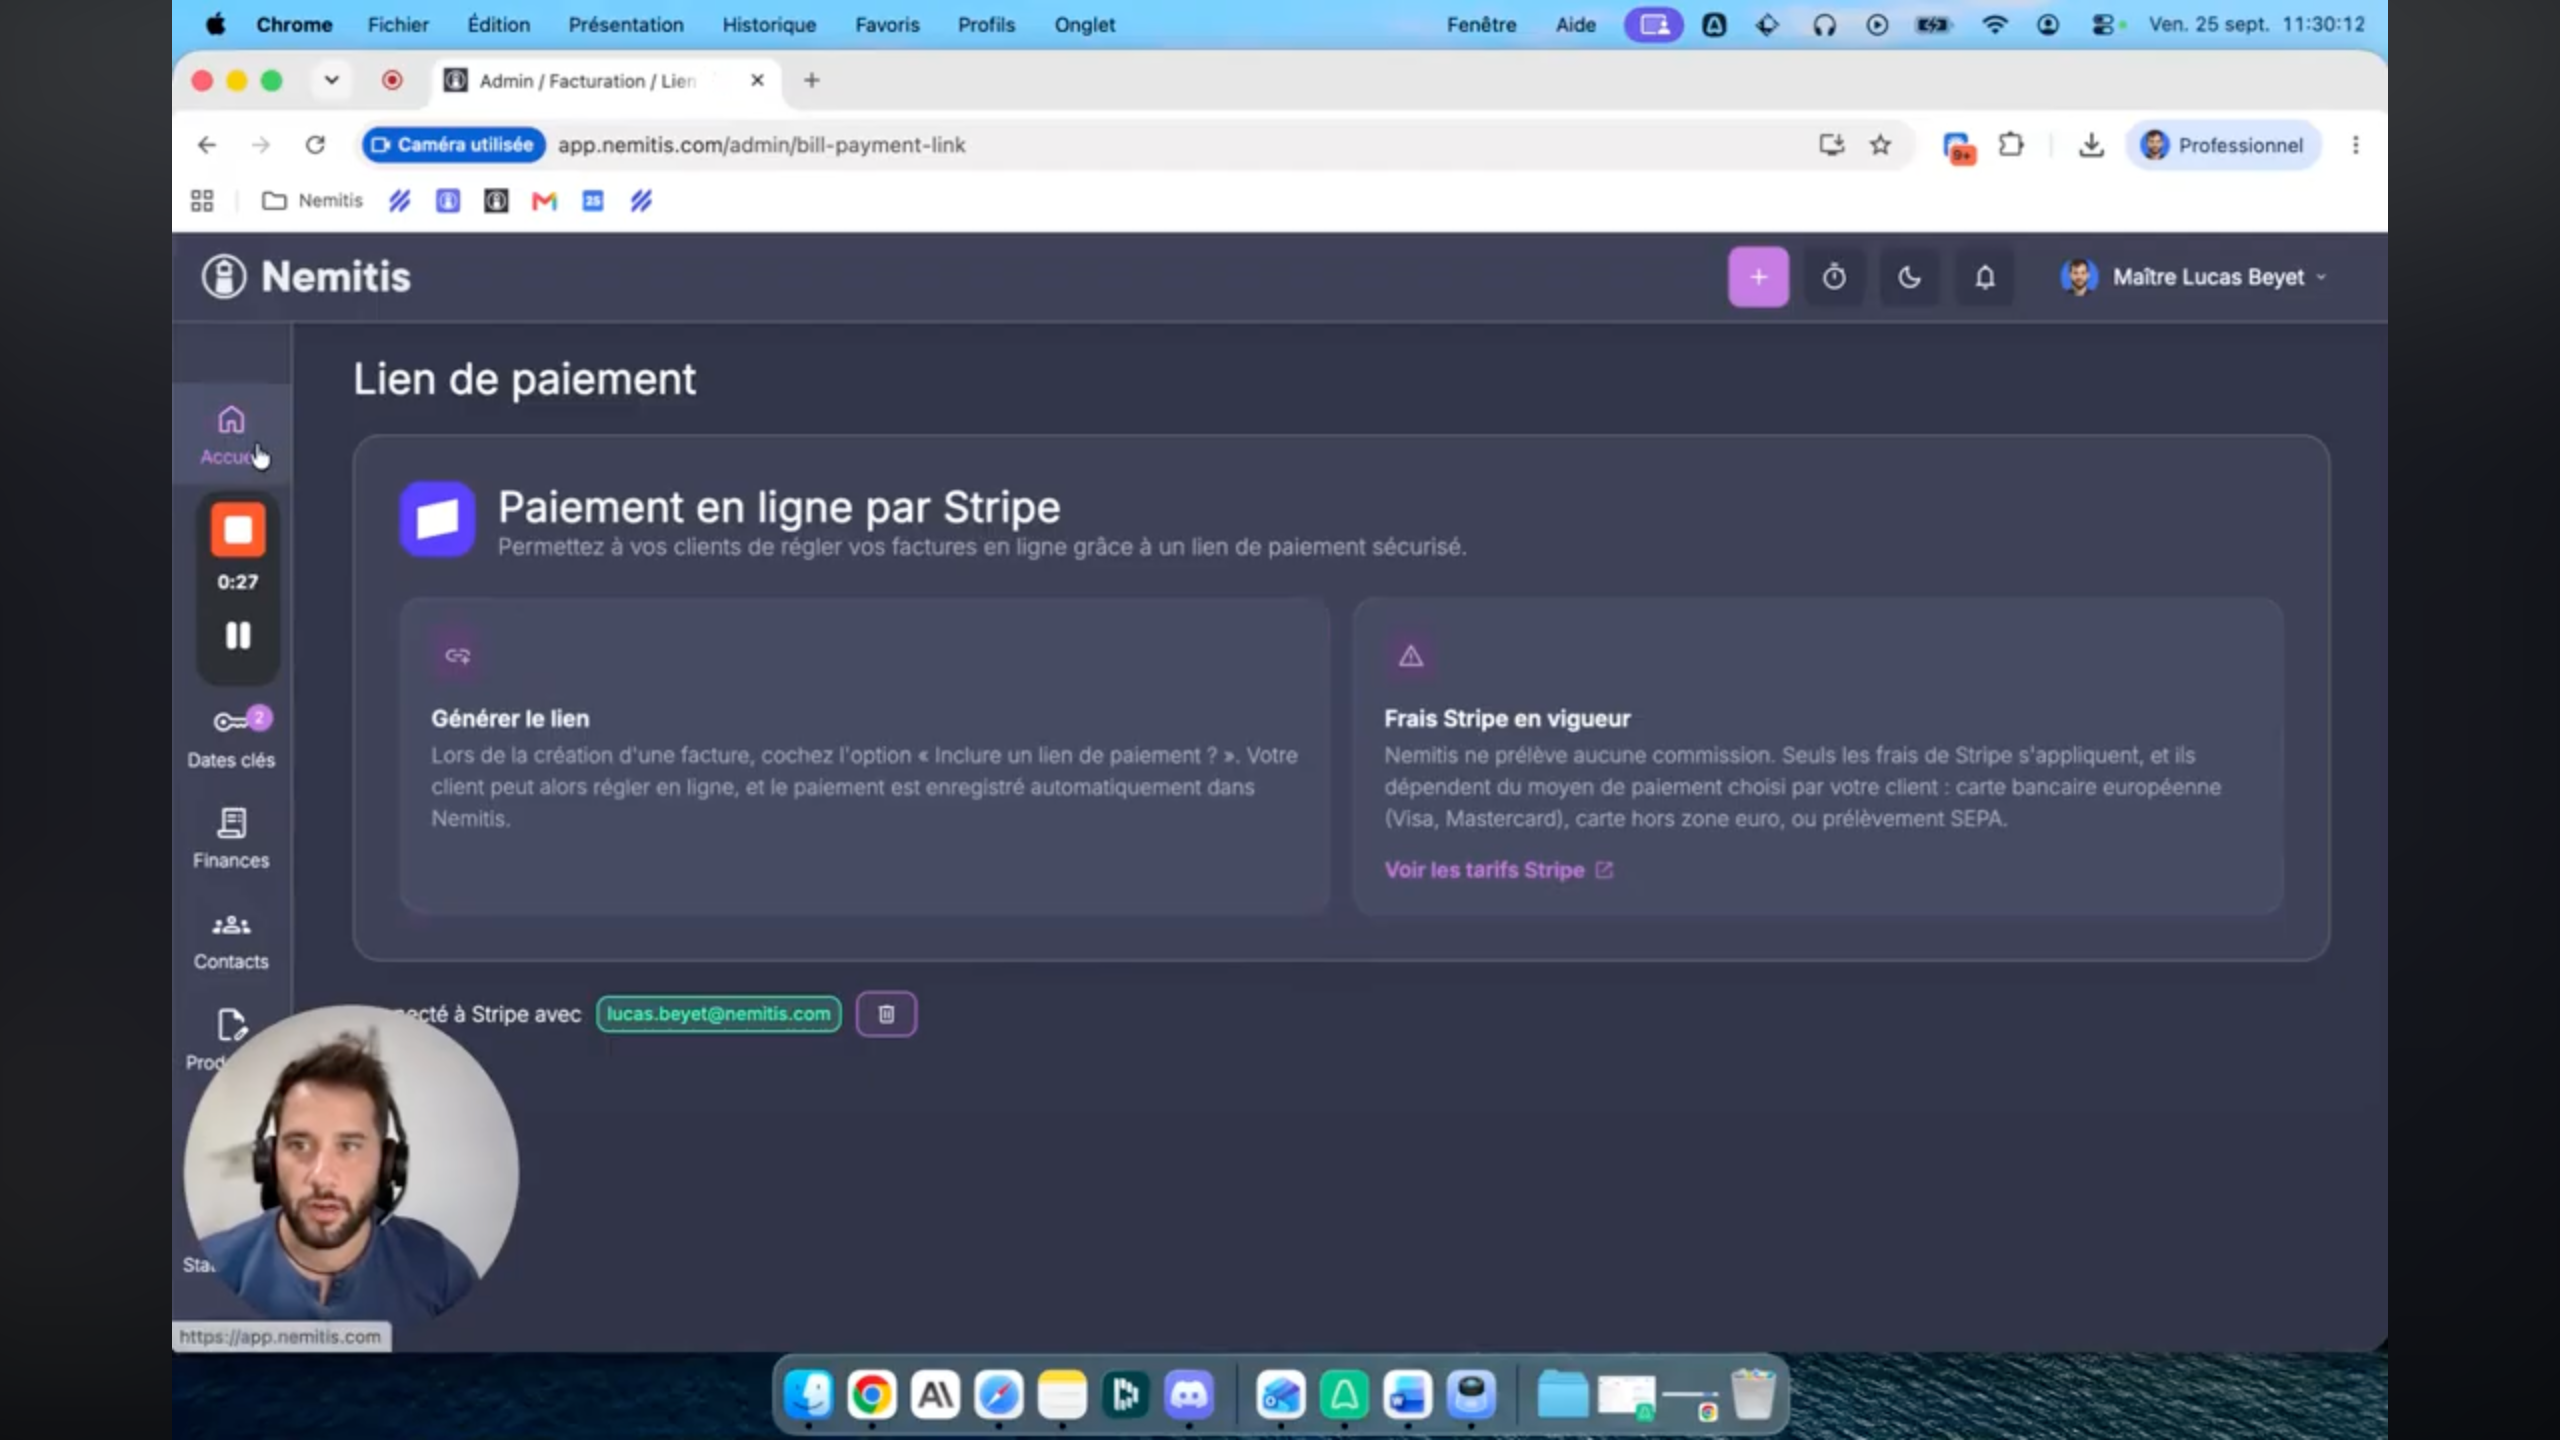Stop the recording with orange button

coord(238,530)
